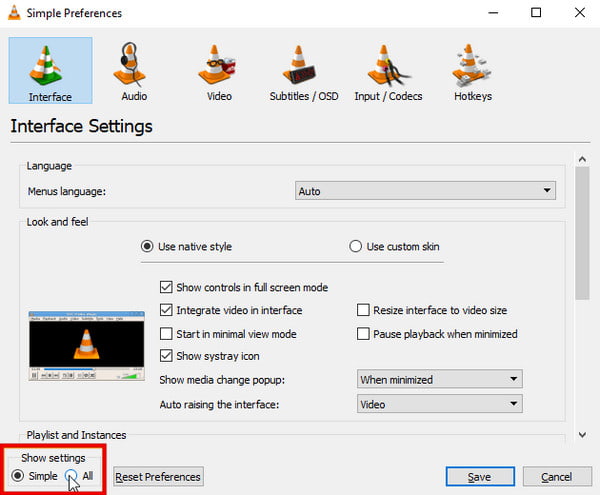Click the Look and feel group title
Screen dimensions: 600x495
tap(57, 222)
